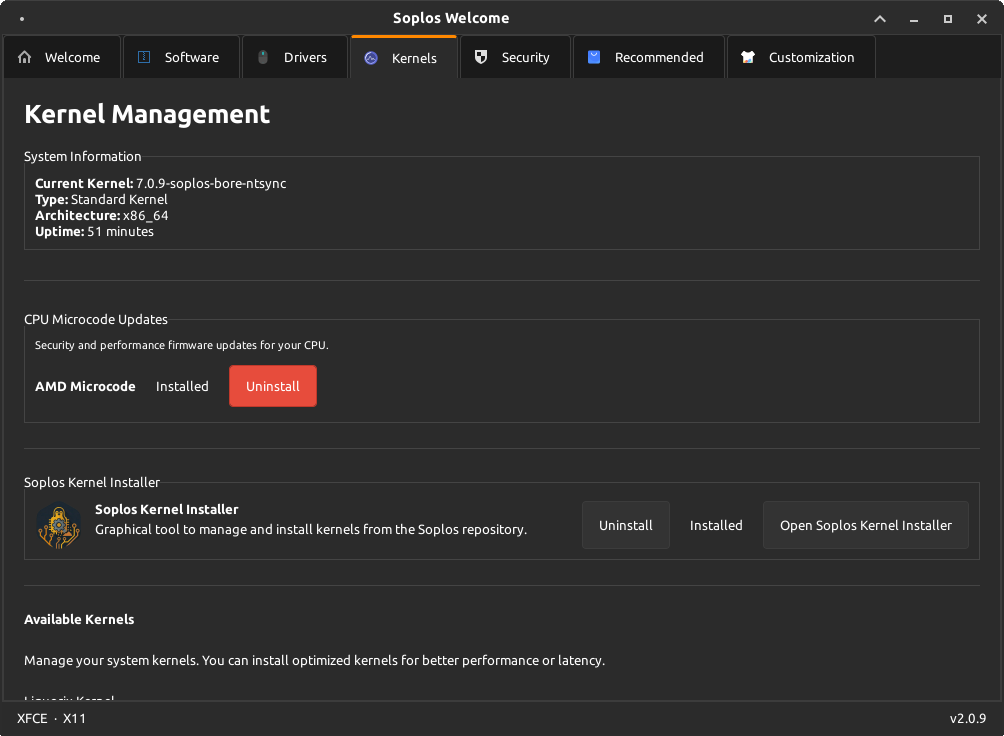Click the 'Uptime: 51 minutes' line
The height and width of the screenshot is (736, 1004).
[94, 231]
